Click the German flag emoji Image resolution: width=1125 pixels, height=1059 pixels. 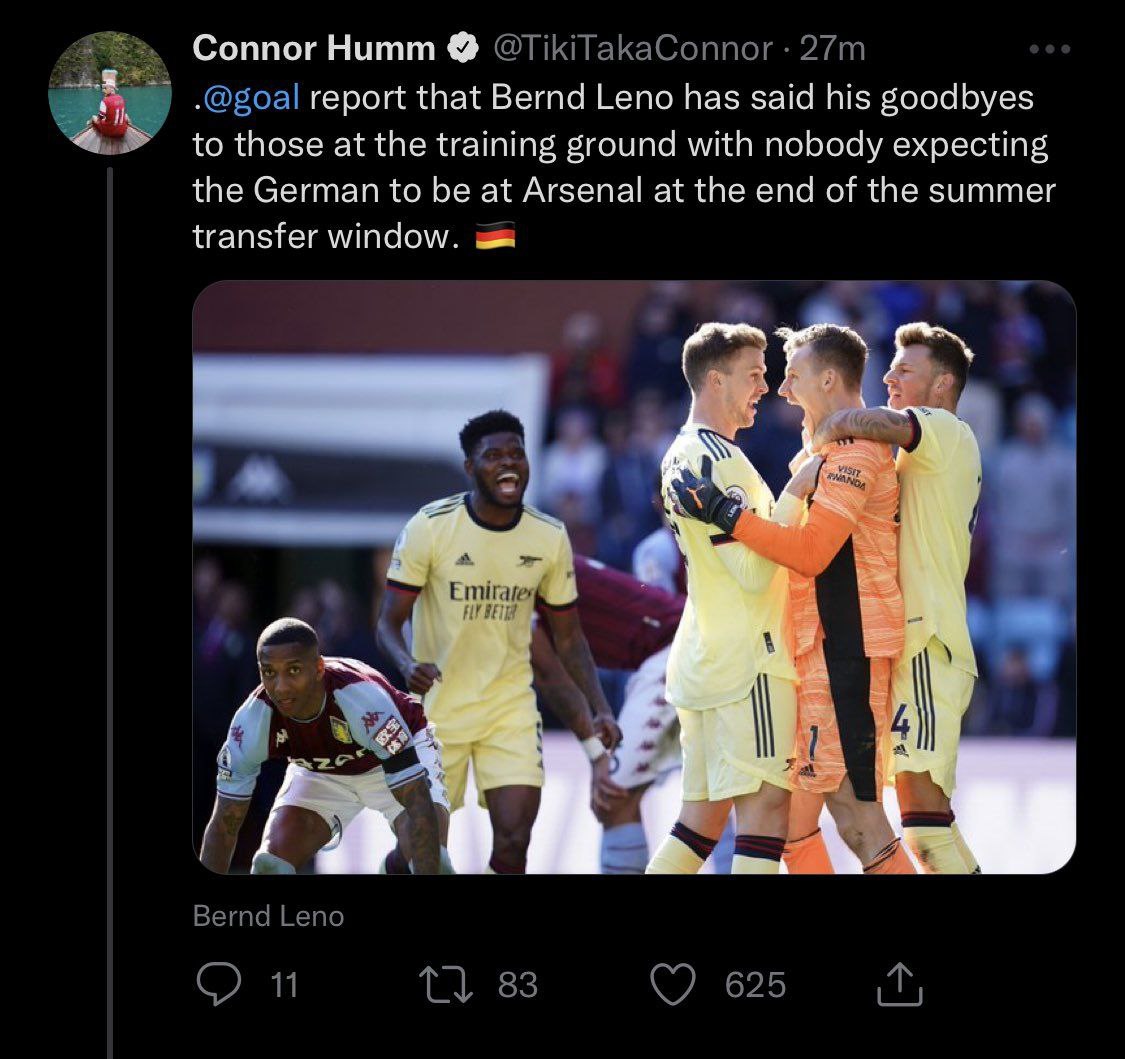coord(494,236)
